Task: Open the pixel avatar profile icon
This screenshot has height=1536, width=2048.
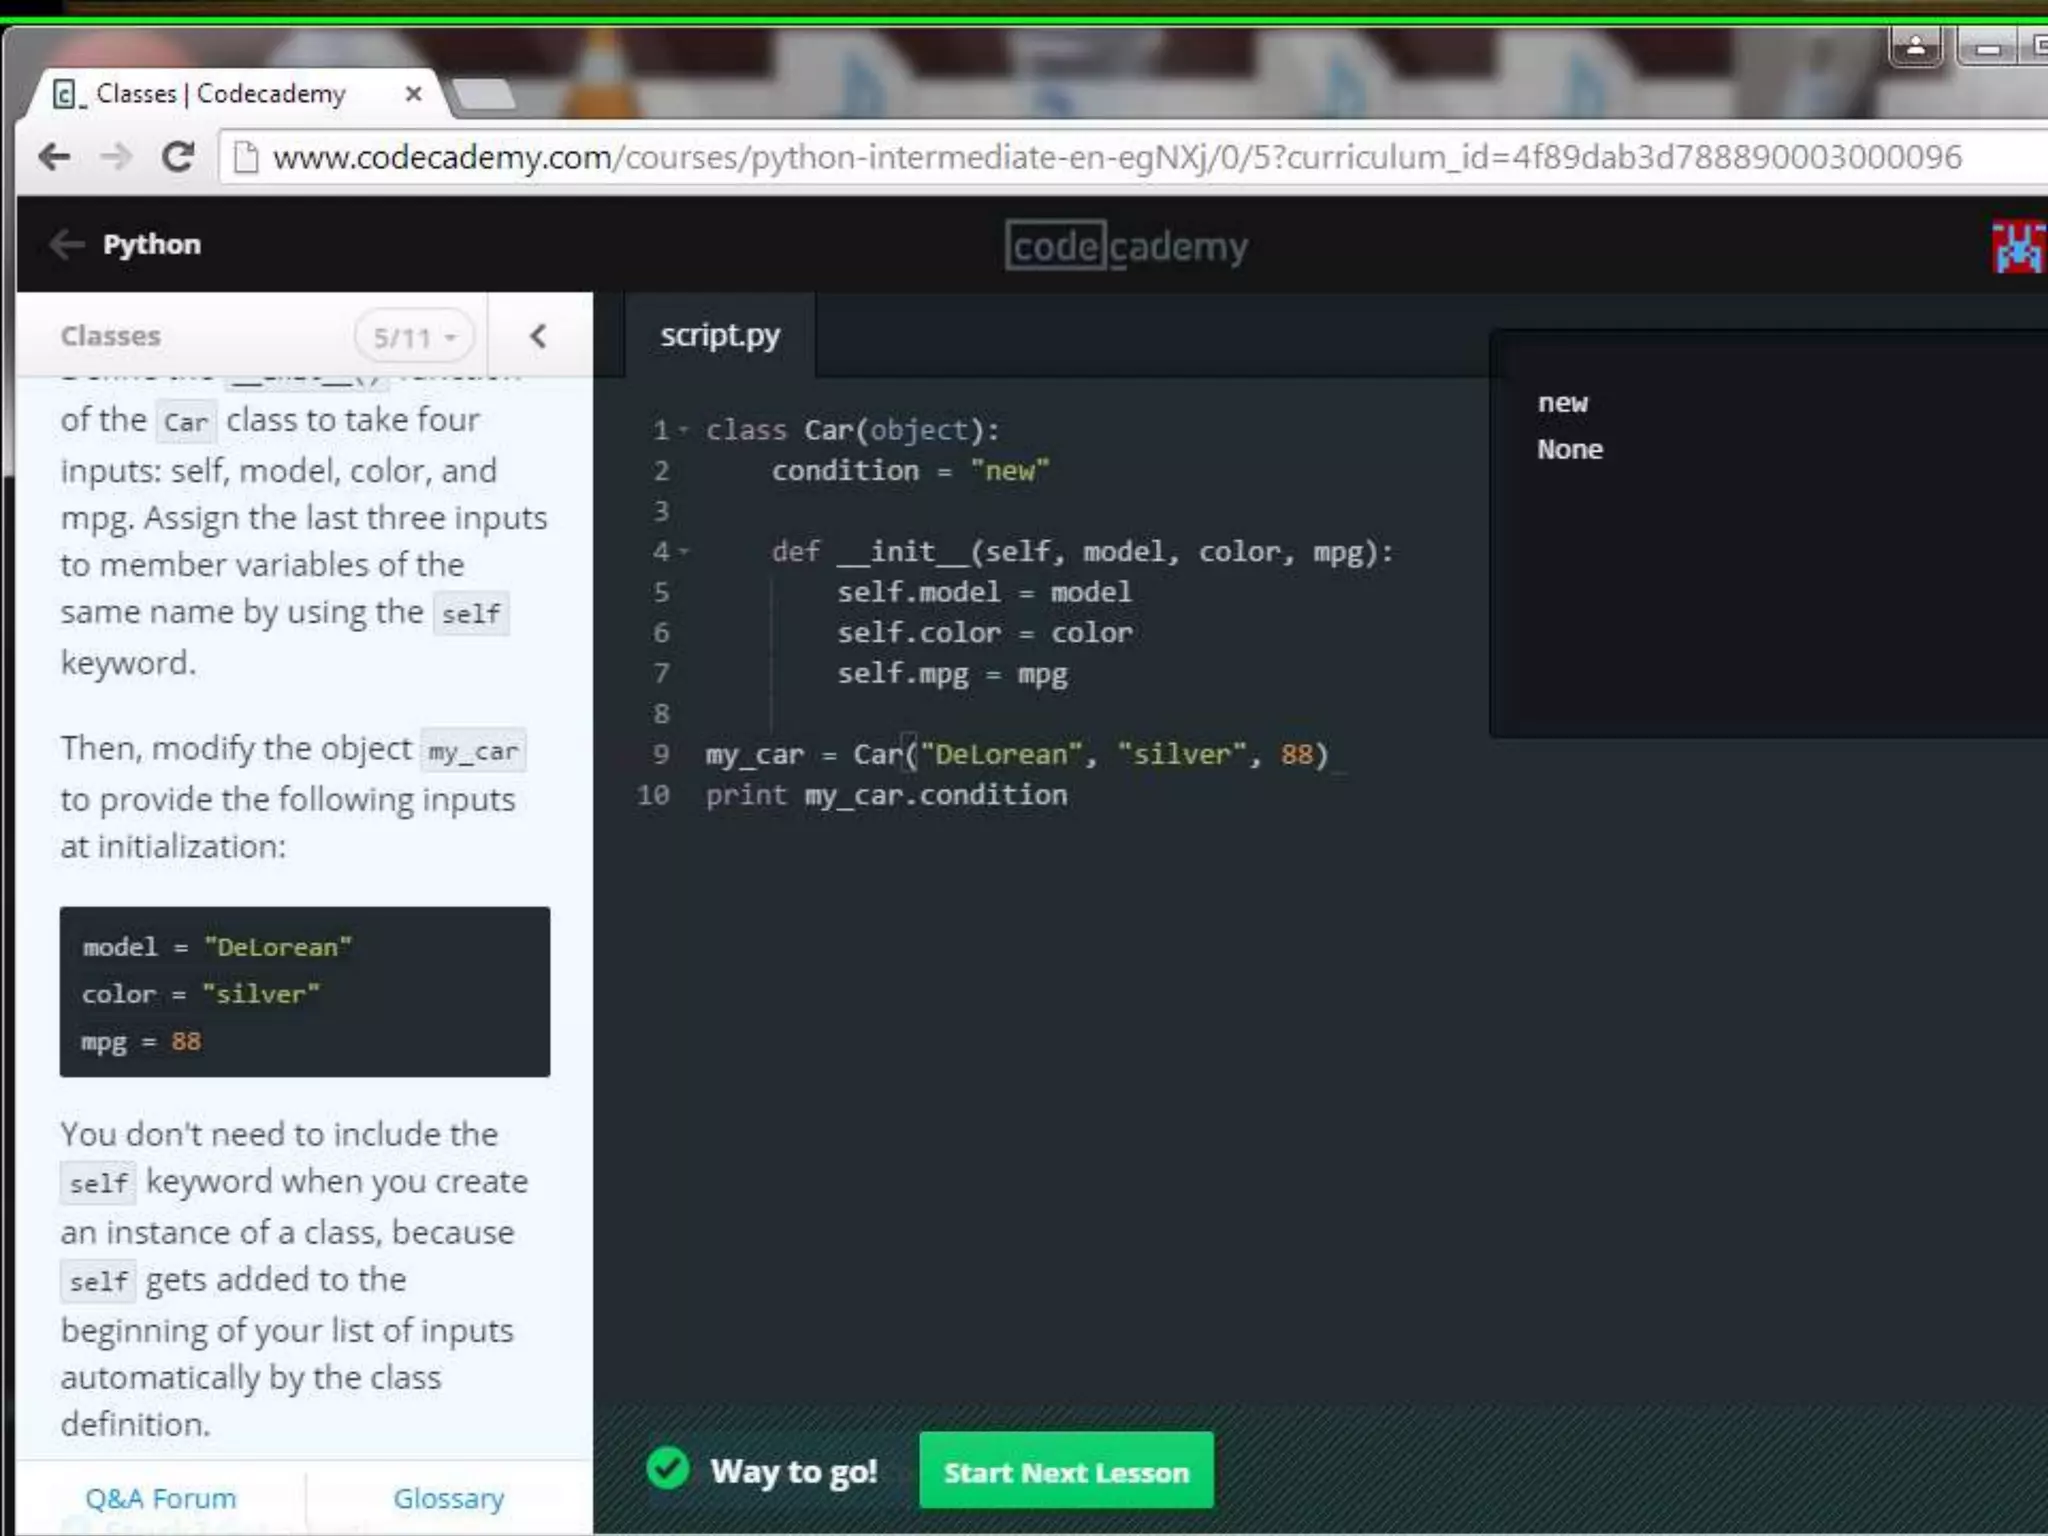Action: [2018, 247]
